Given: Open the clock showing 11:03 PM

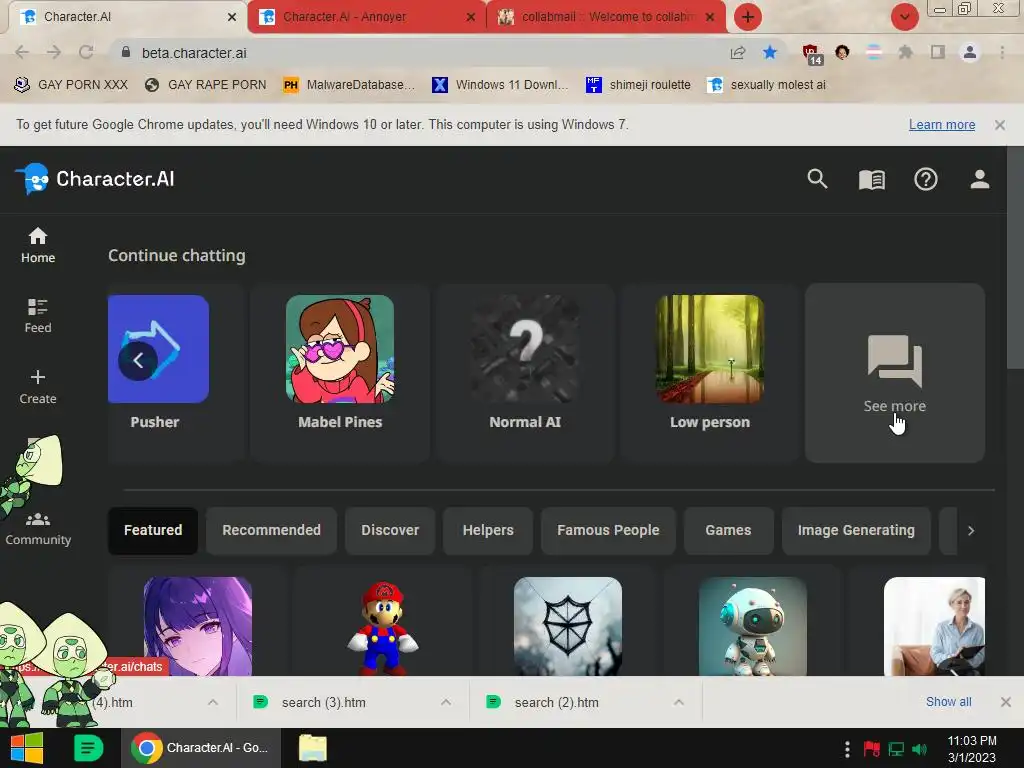Looking at the screenshot, I should coord(972,749).
